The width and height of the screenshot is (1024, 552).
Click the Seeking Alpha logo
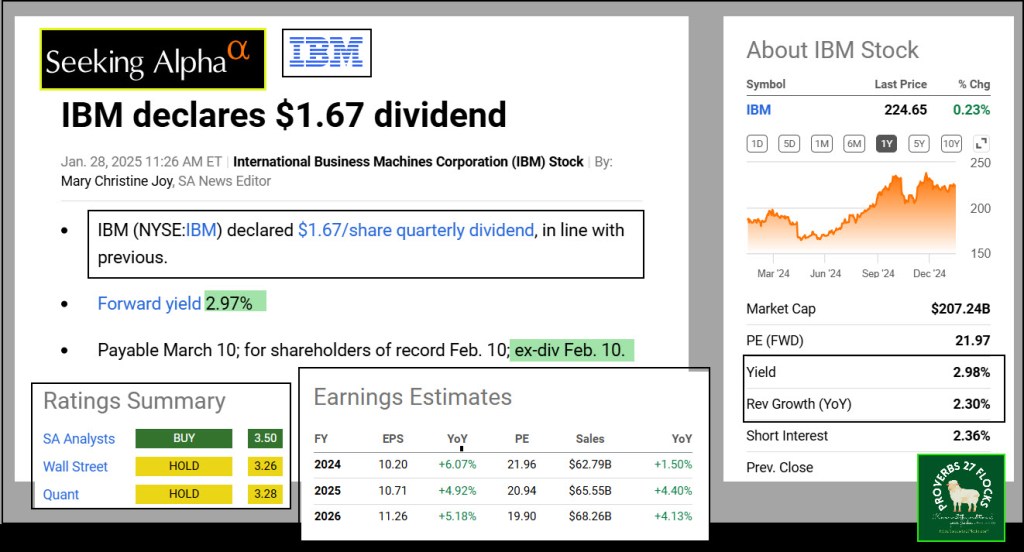(x=152, y=60)
